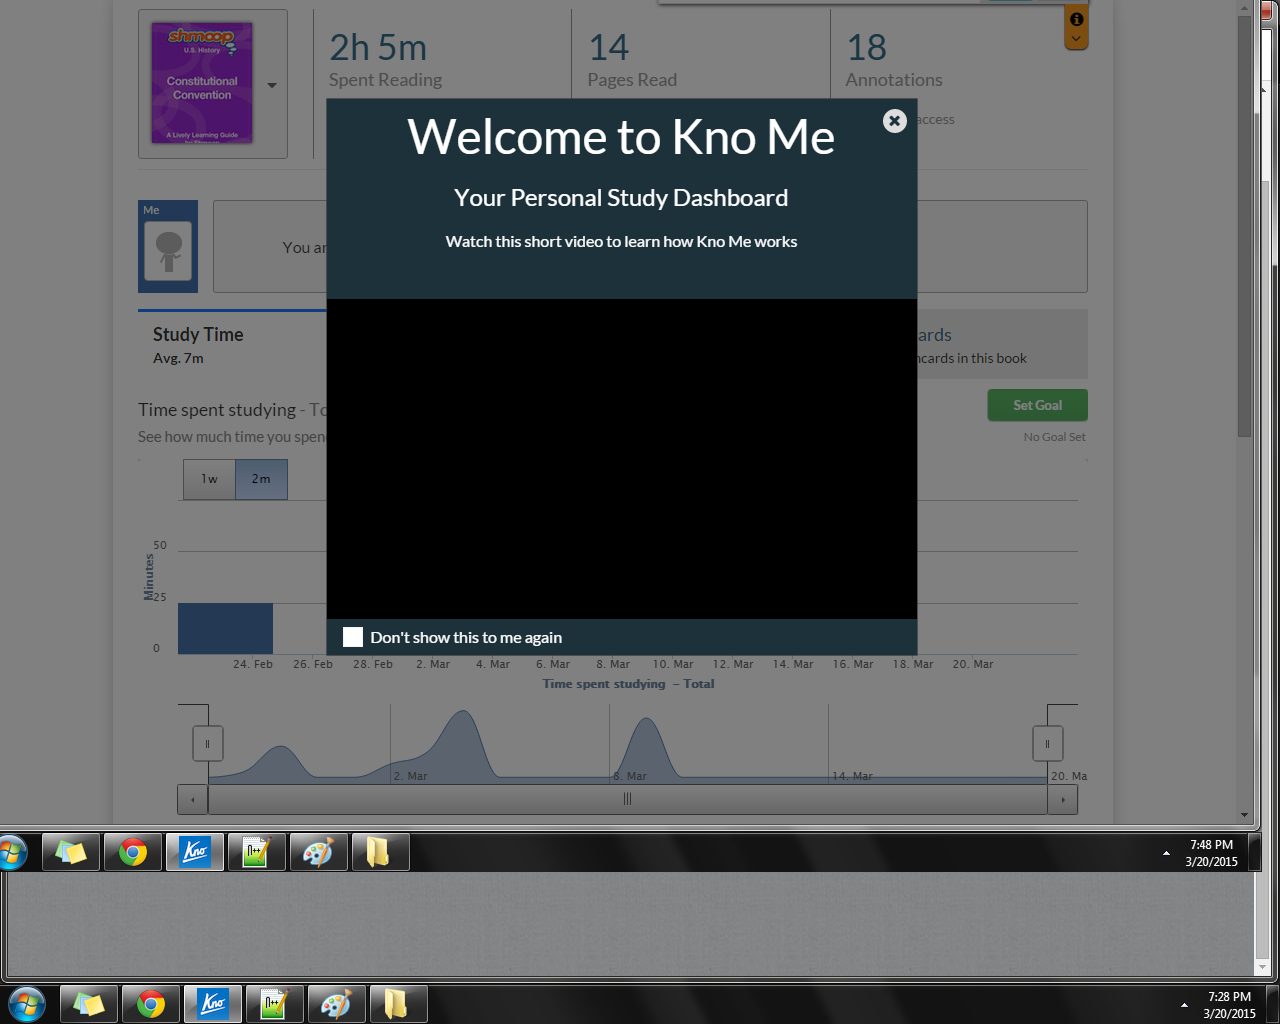This screenshot has width=1280, height=1024.
Task: Open Chrome in the 7:28 PM taskbar
Action: pos(151,1004)
